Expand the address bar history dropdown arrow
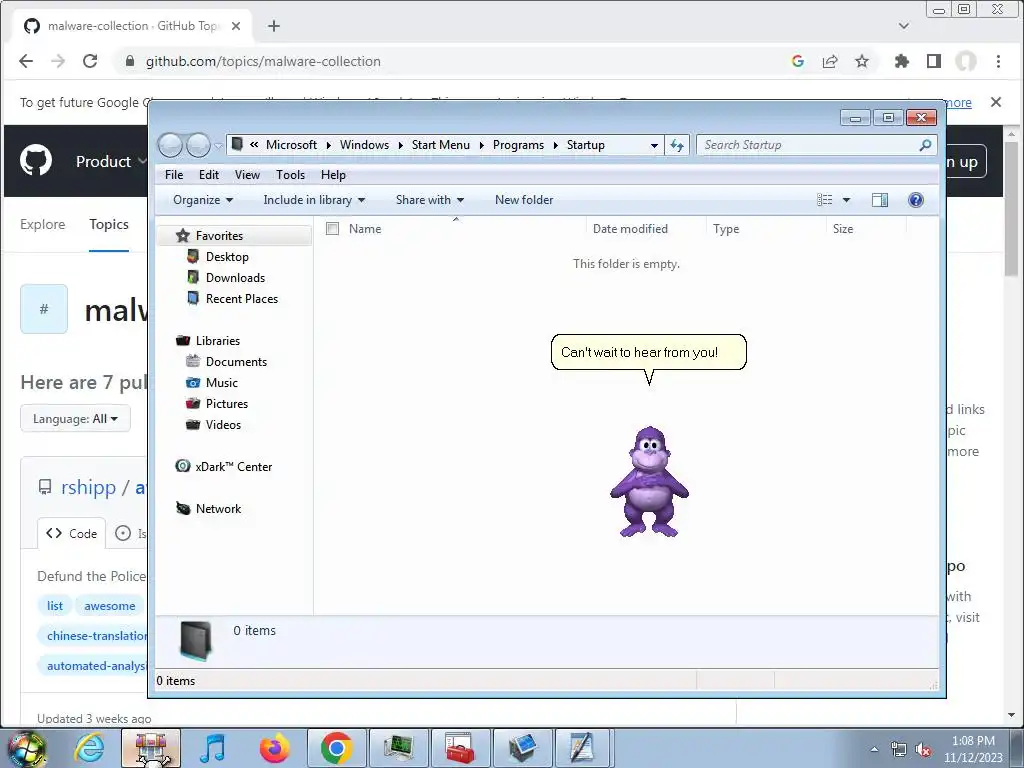The width and height of the screenshot is (1024, 768). pos(654,145)
